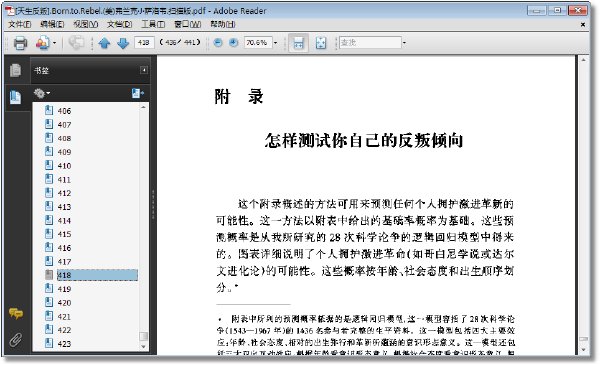Select bookmark 421

64,317
